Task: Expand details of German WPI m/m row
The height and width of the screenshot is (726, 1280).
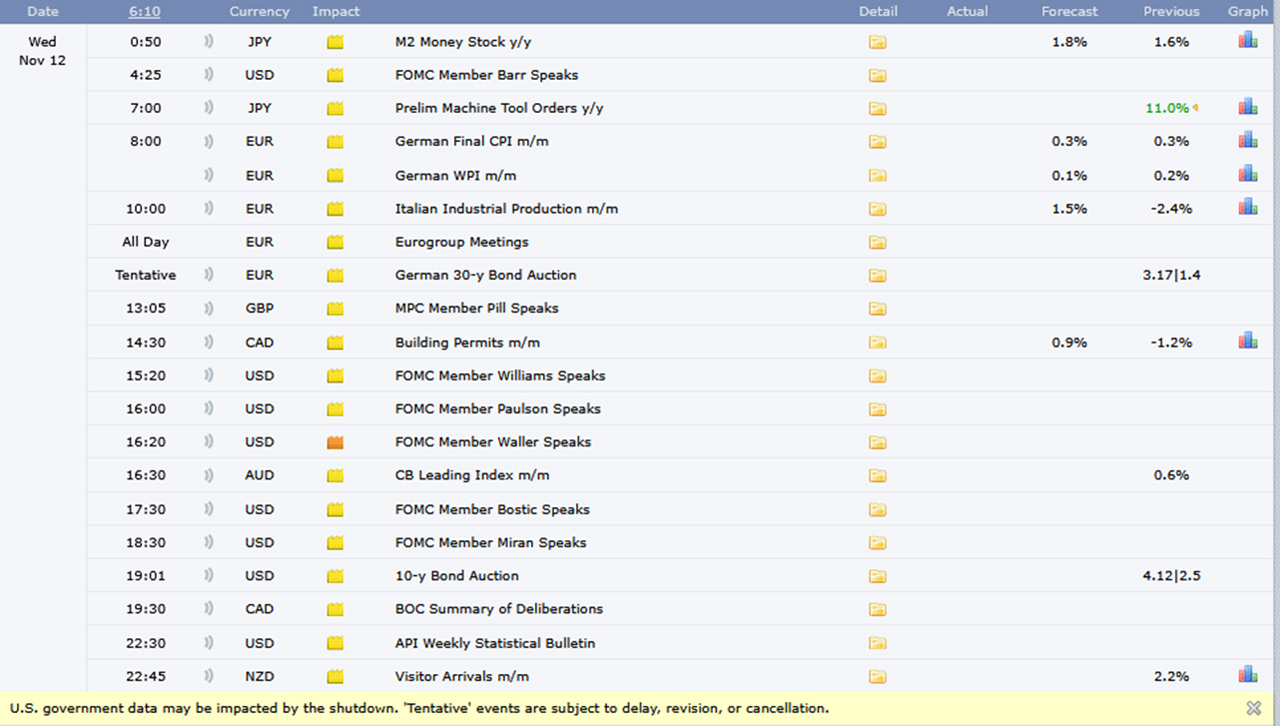Action: (x=877, y=176)
